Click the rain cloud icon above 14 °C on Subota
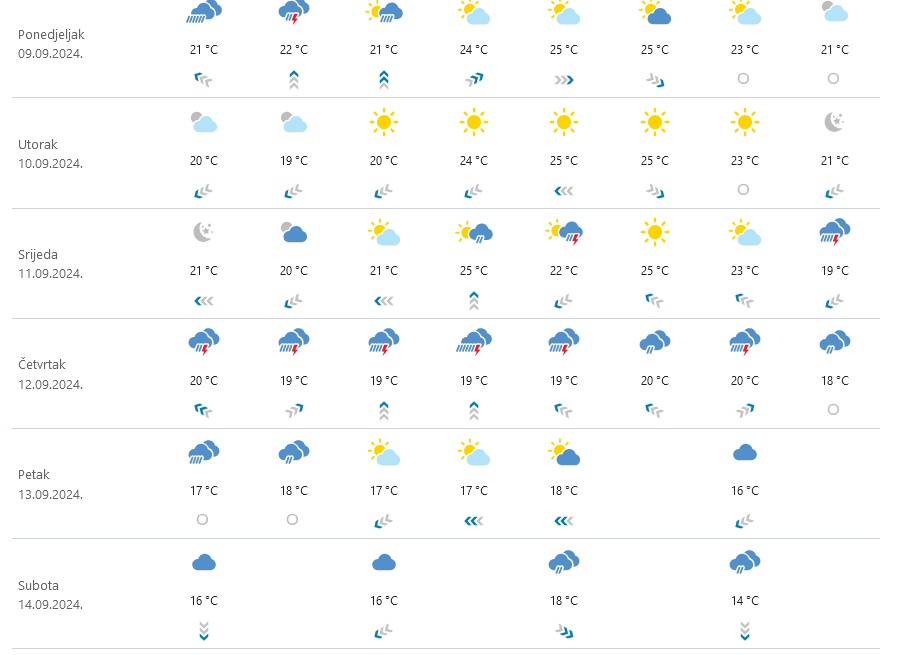902x655 pixels. pyautogui.click(x=744, y=562)
